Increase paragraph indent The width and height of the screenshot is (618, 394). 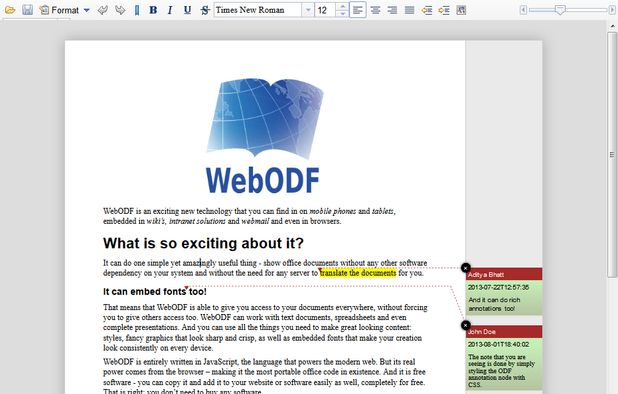444,10
